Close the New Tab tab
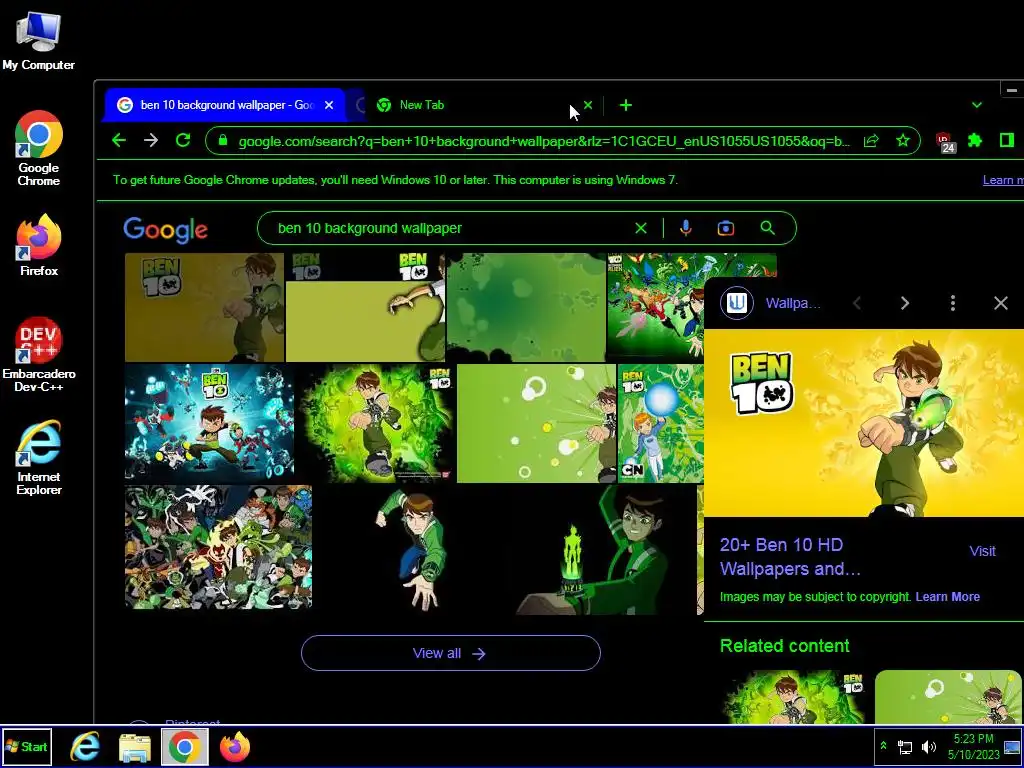Viewport: 1024px width, 768px height. [588, 104]
